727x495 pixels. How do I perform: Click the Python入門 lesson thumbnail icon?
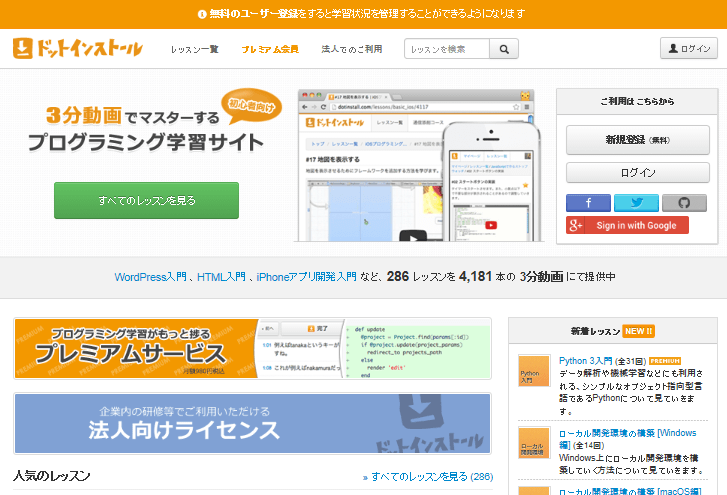[534, 371]
